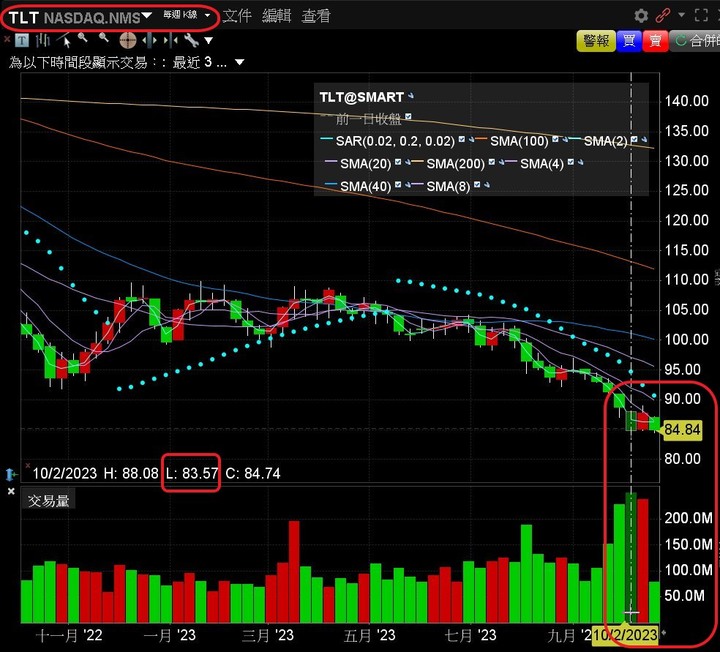This screenshot has height=652, width=720.
Task: Edit SMA(20) via its wrench icon
Action: [407, 163]
